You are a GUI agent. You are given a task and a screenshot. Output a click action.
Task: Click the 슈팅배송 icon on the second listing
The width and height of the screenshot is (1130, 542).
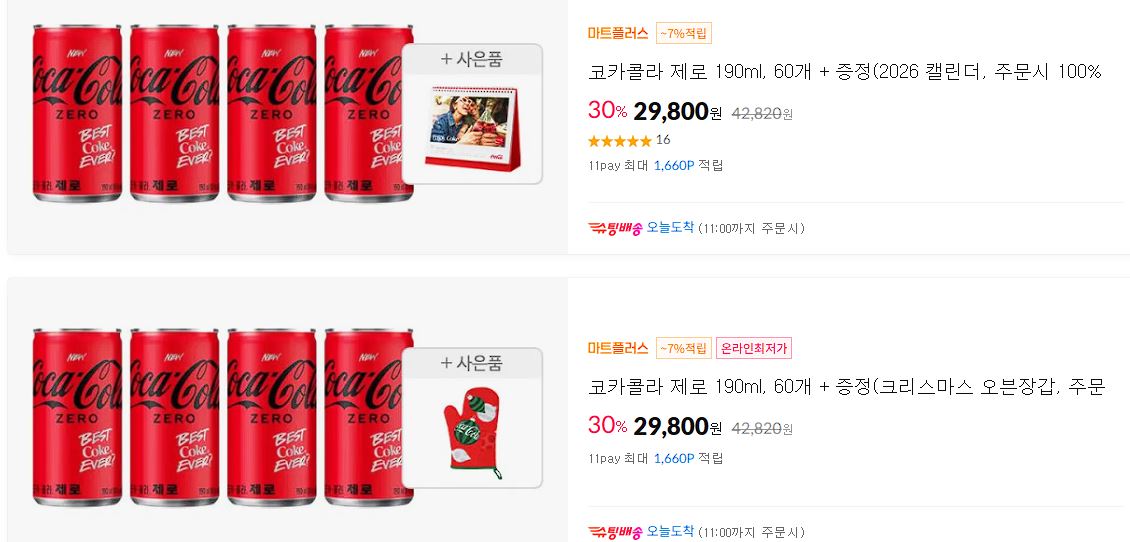click(615, 532)
